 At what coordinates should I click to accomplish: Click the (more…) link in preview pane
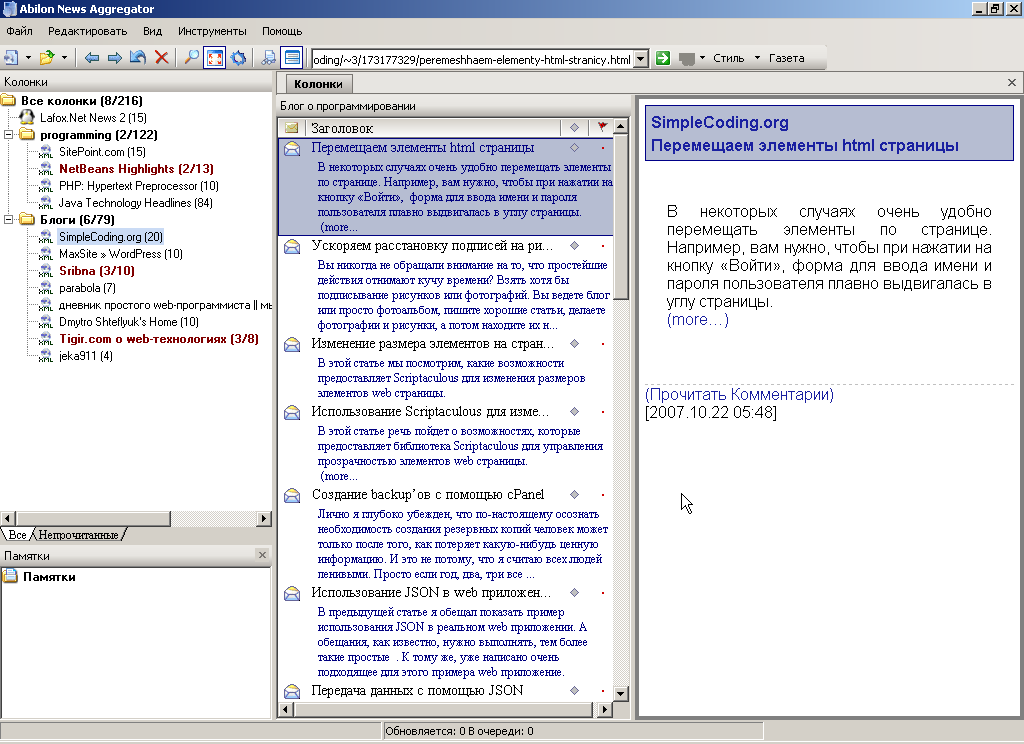point(697,319)
